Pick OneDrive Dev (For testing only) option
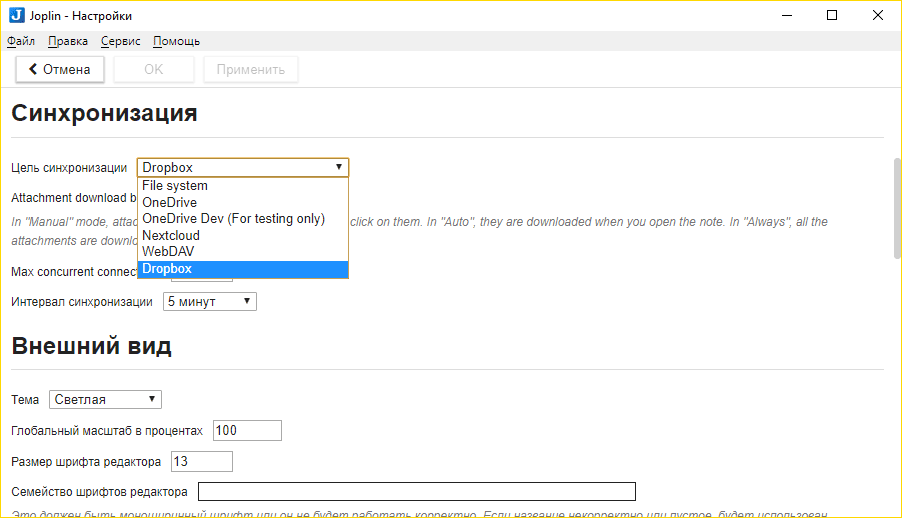Image resolution: width=902 pixels, height=518 pixels. 243,219
